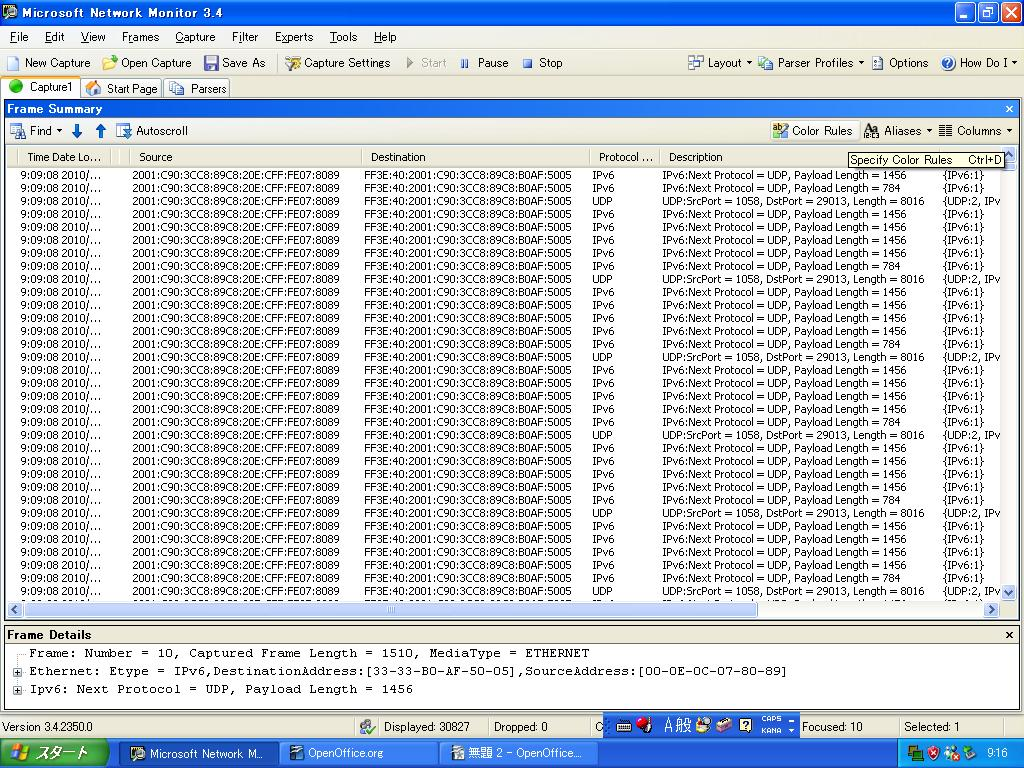Open the Tools menu
Screen dimensions: 1024x768
(x=344, y=37)
